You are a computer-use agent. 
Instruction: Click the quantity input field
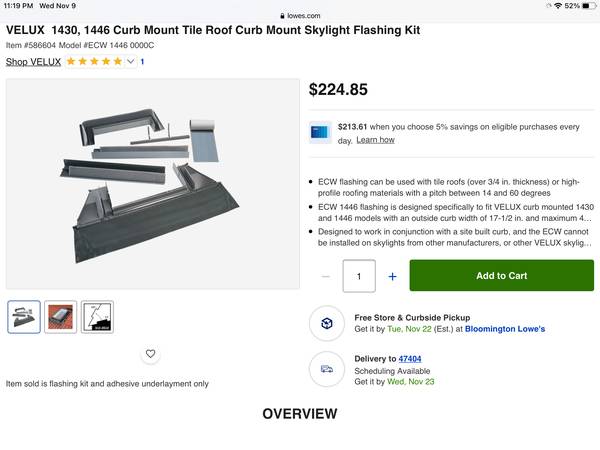359,276
